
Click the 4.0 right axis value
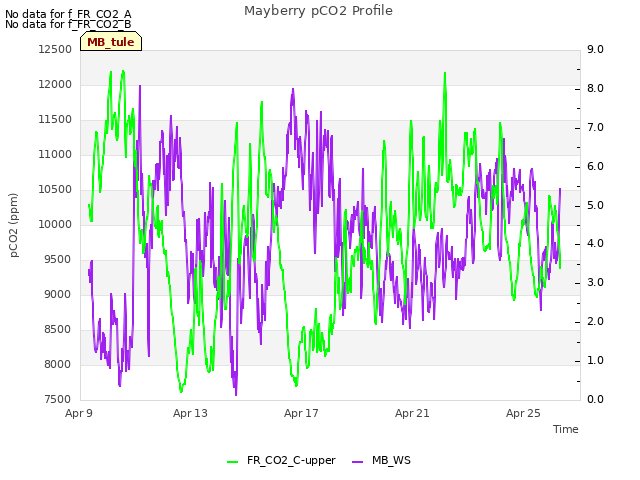[x=595, y=244]
